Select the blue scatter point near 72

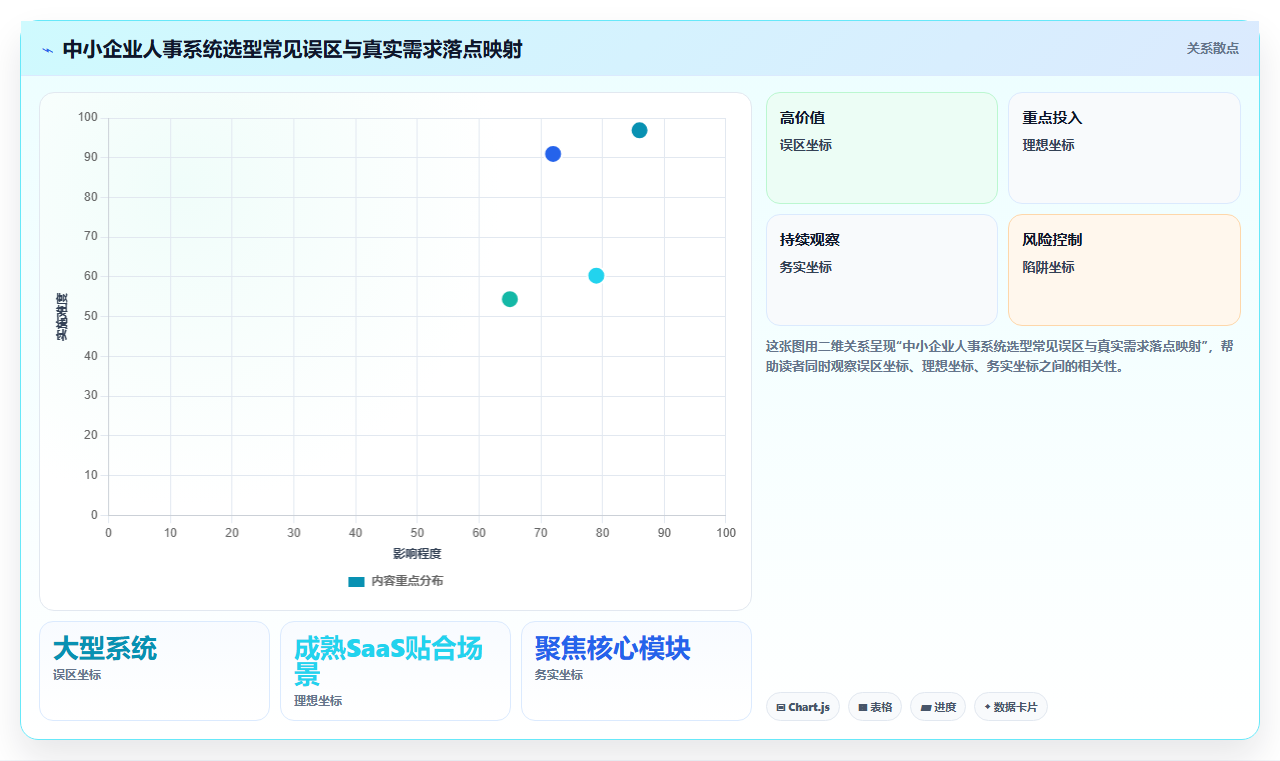[553, 154]
